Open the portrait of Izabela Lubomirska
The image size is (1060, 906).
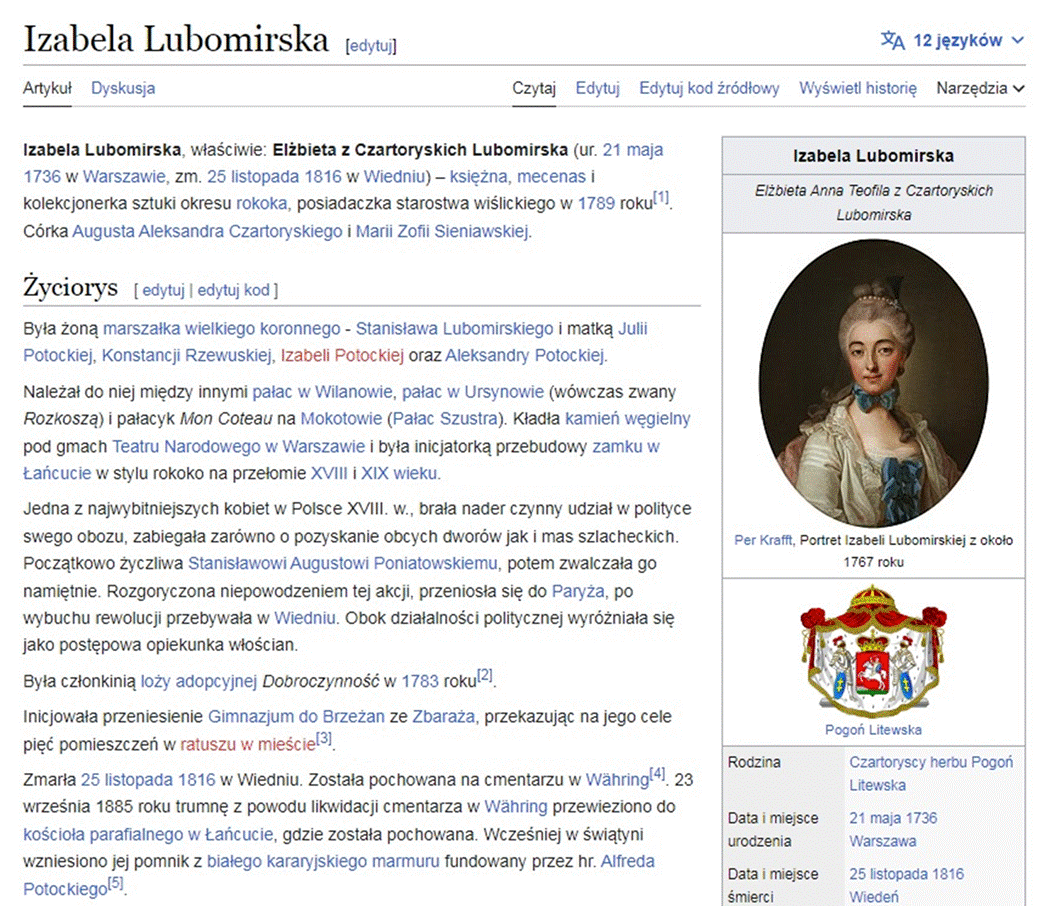pyautogui.click(x=873, y=383)
